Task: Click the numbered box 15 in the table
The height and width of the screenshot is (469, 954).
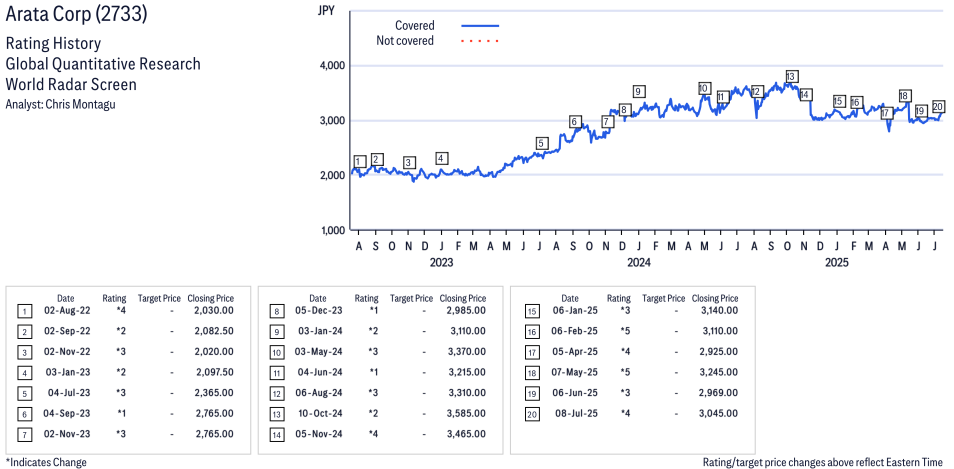Action: point(530,312)
